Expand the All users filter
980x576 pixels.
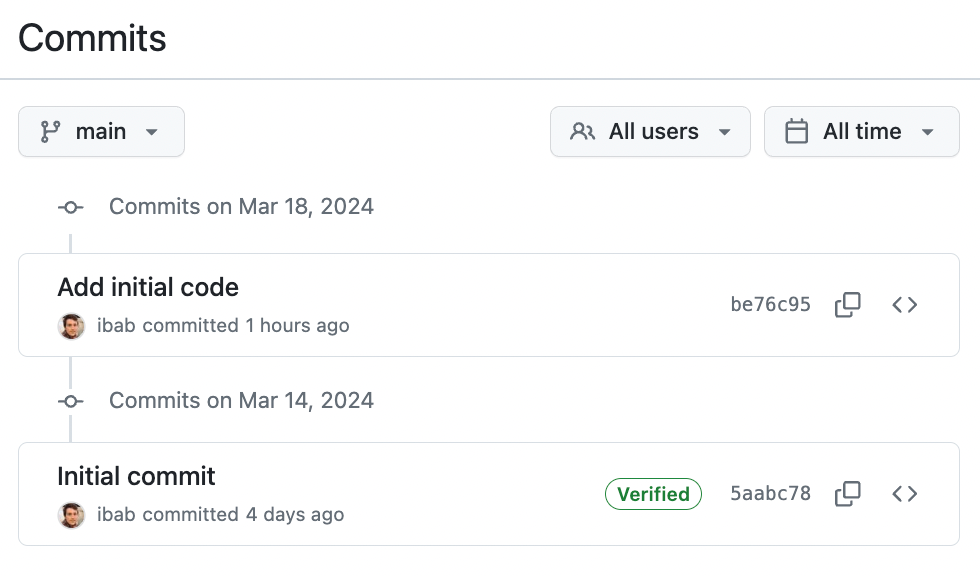(650, 131)
